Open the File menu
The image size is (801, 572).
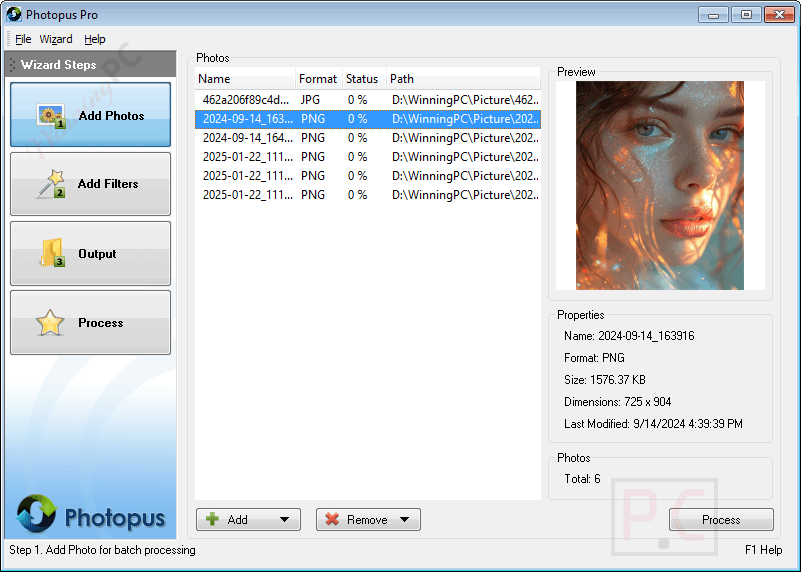[23, 39]
